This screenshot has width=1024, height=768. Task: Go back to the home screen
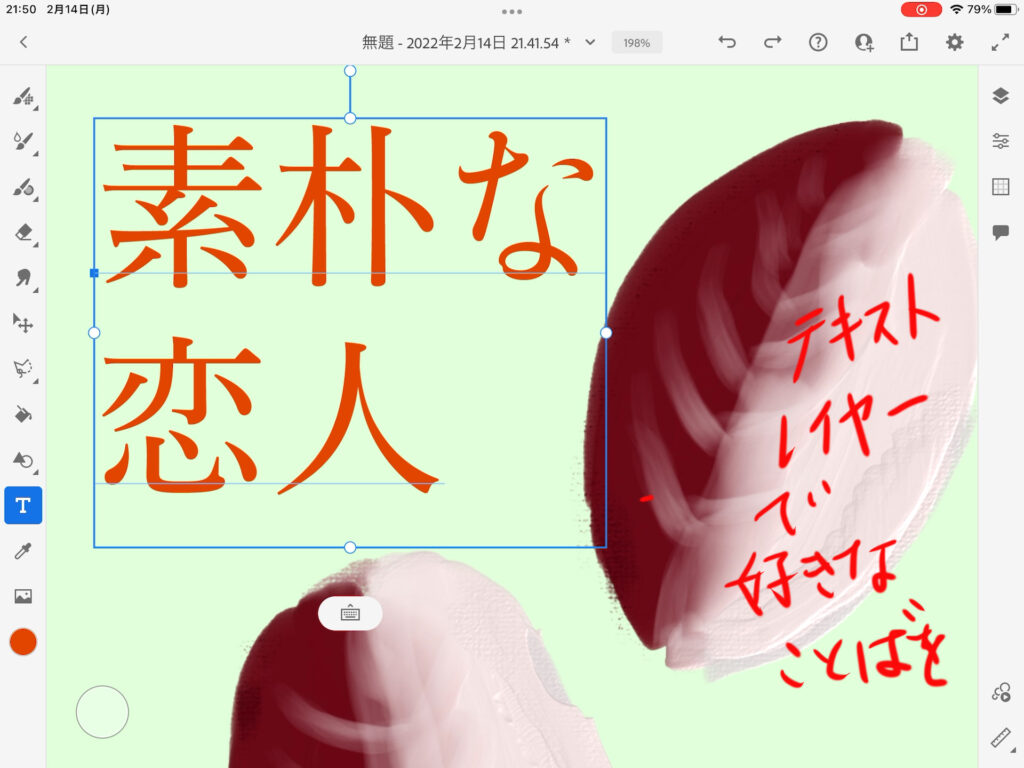tap(23, 42)
